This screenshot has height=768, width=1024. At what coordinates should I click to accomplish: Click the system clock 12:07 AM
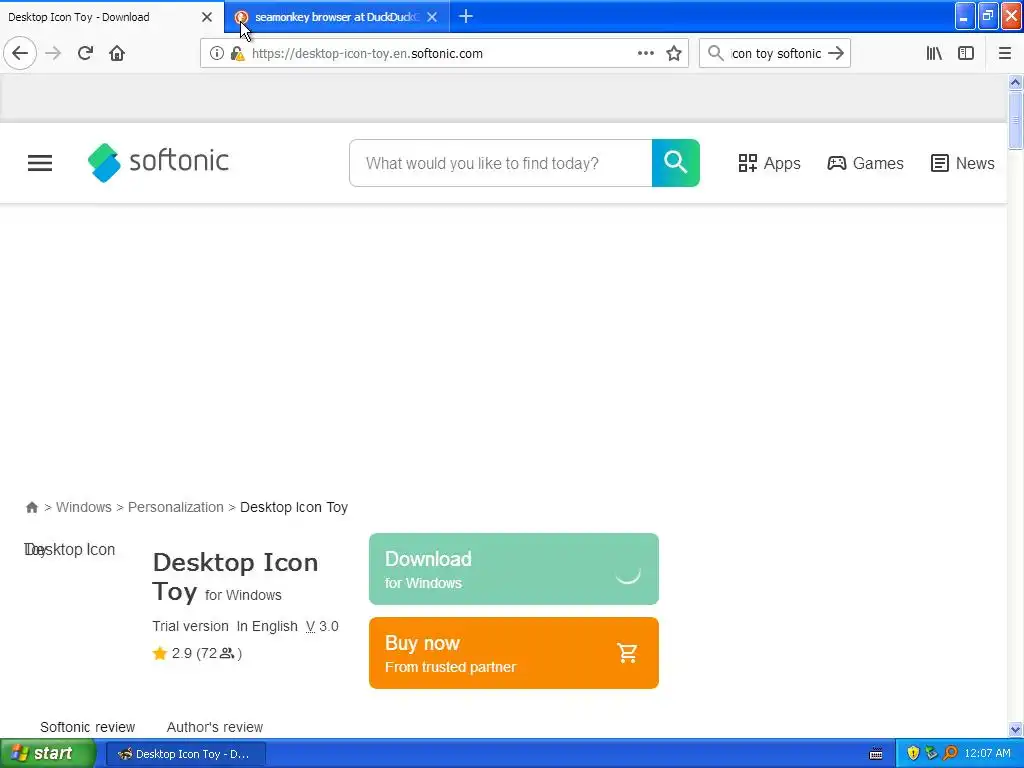(987, 754)
